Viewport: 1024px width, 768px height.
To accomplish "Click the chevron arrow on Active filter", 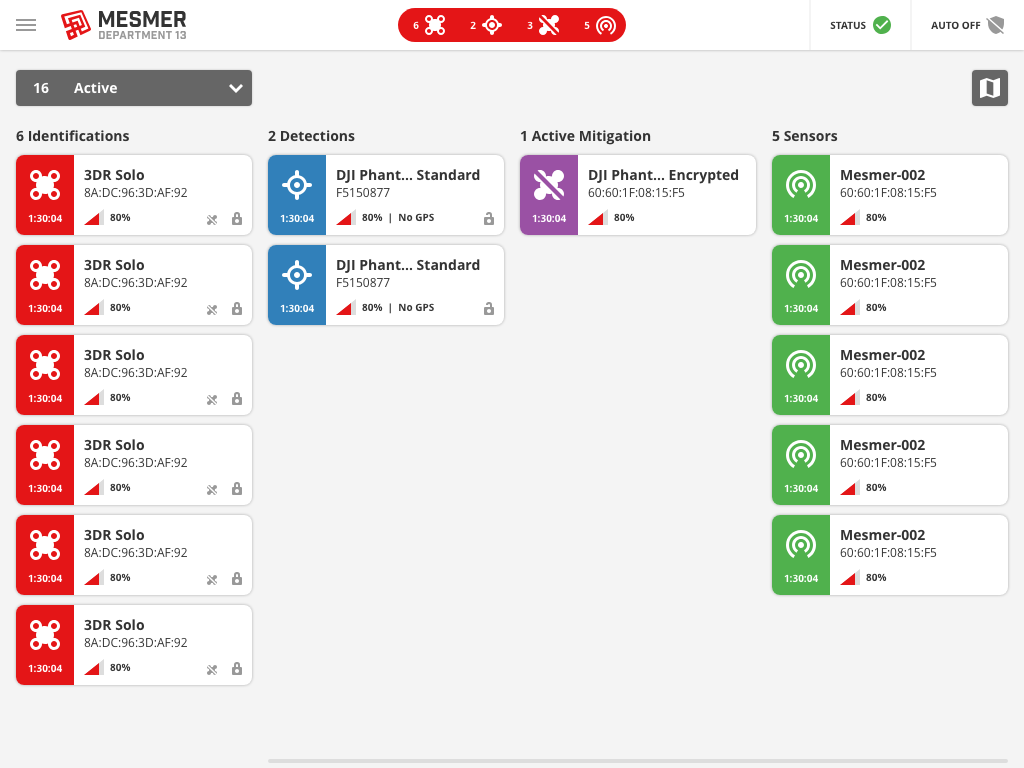I will point(236,88).
